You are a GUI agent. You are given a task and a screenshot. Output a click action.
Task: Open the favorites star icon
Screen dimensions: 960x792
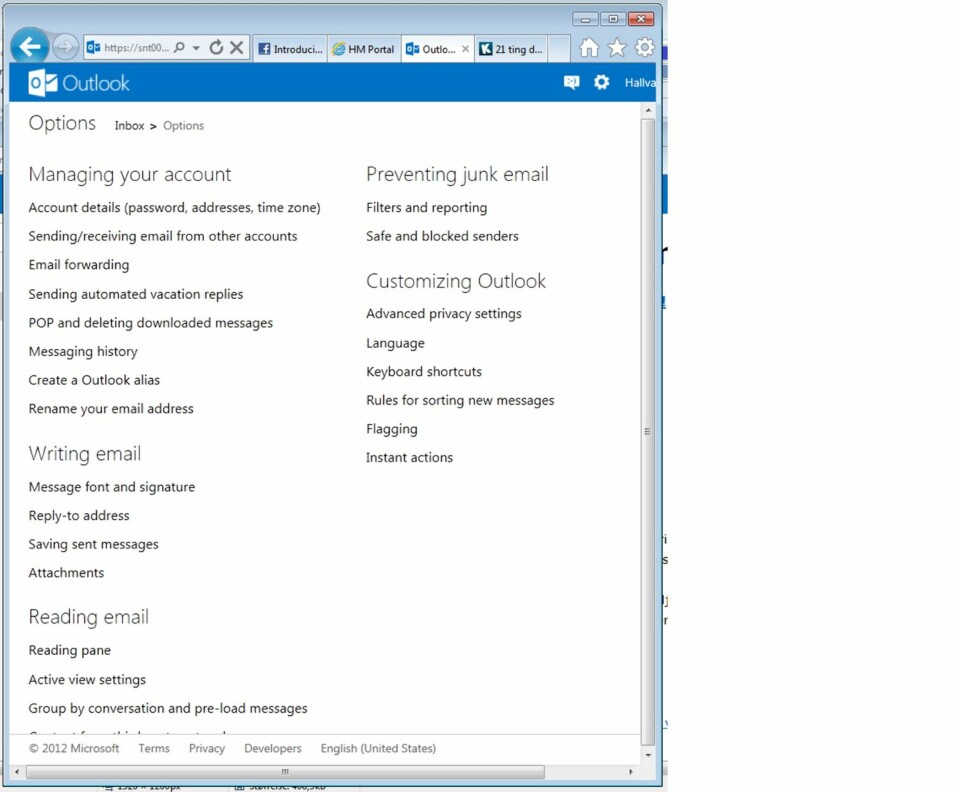(x=617, y=48)
